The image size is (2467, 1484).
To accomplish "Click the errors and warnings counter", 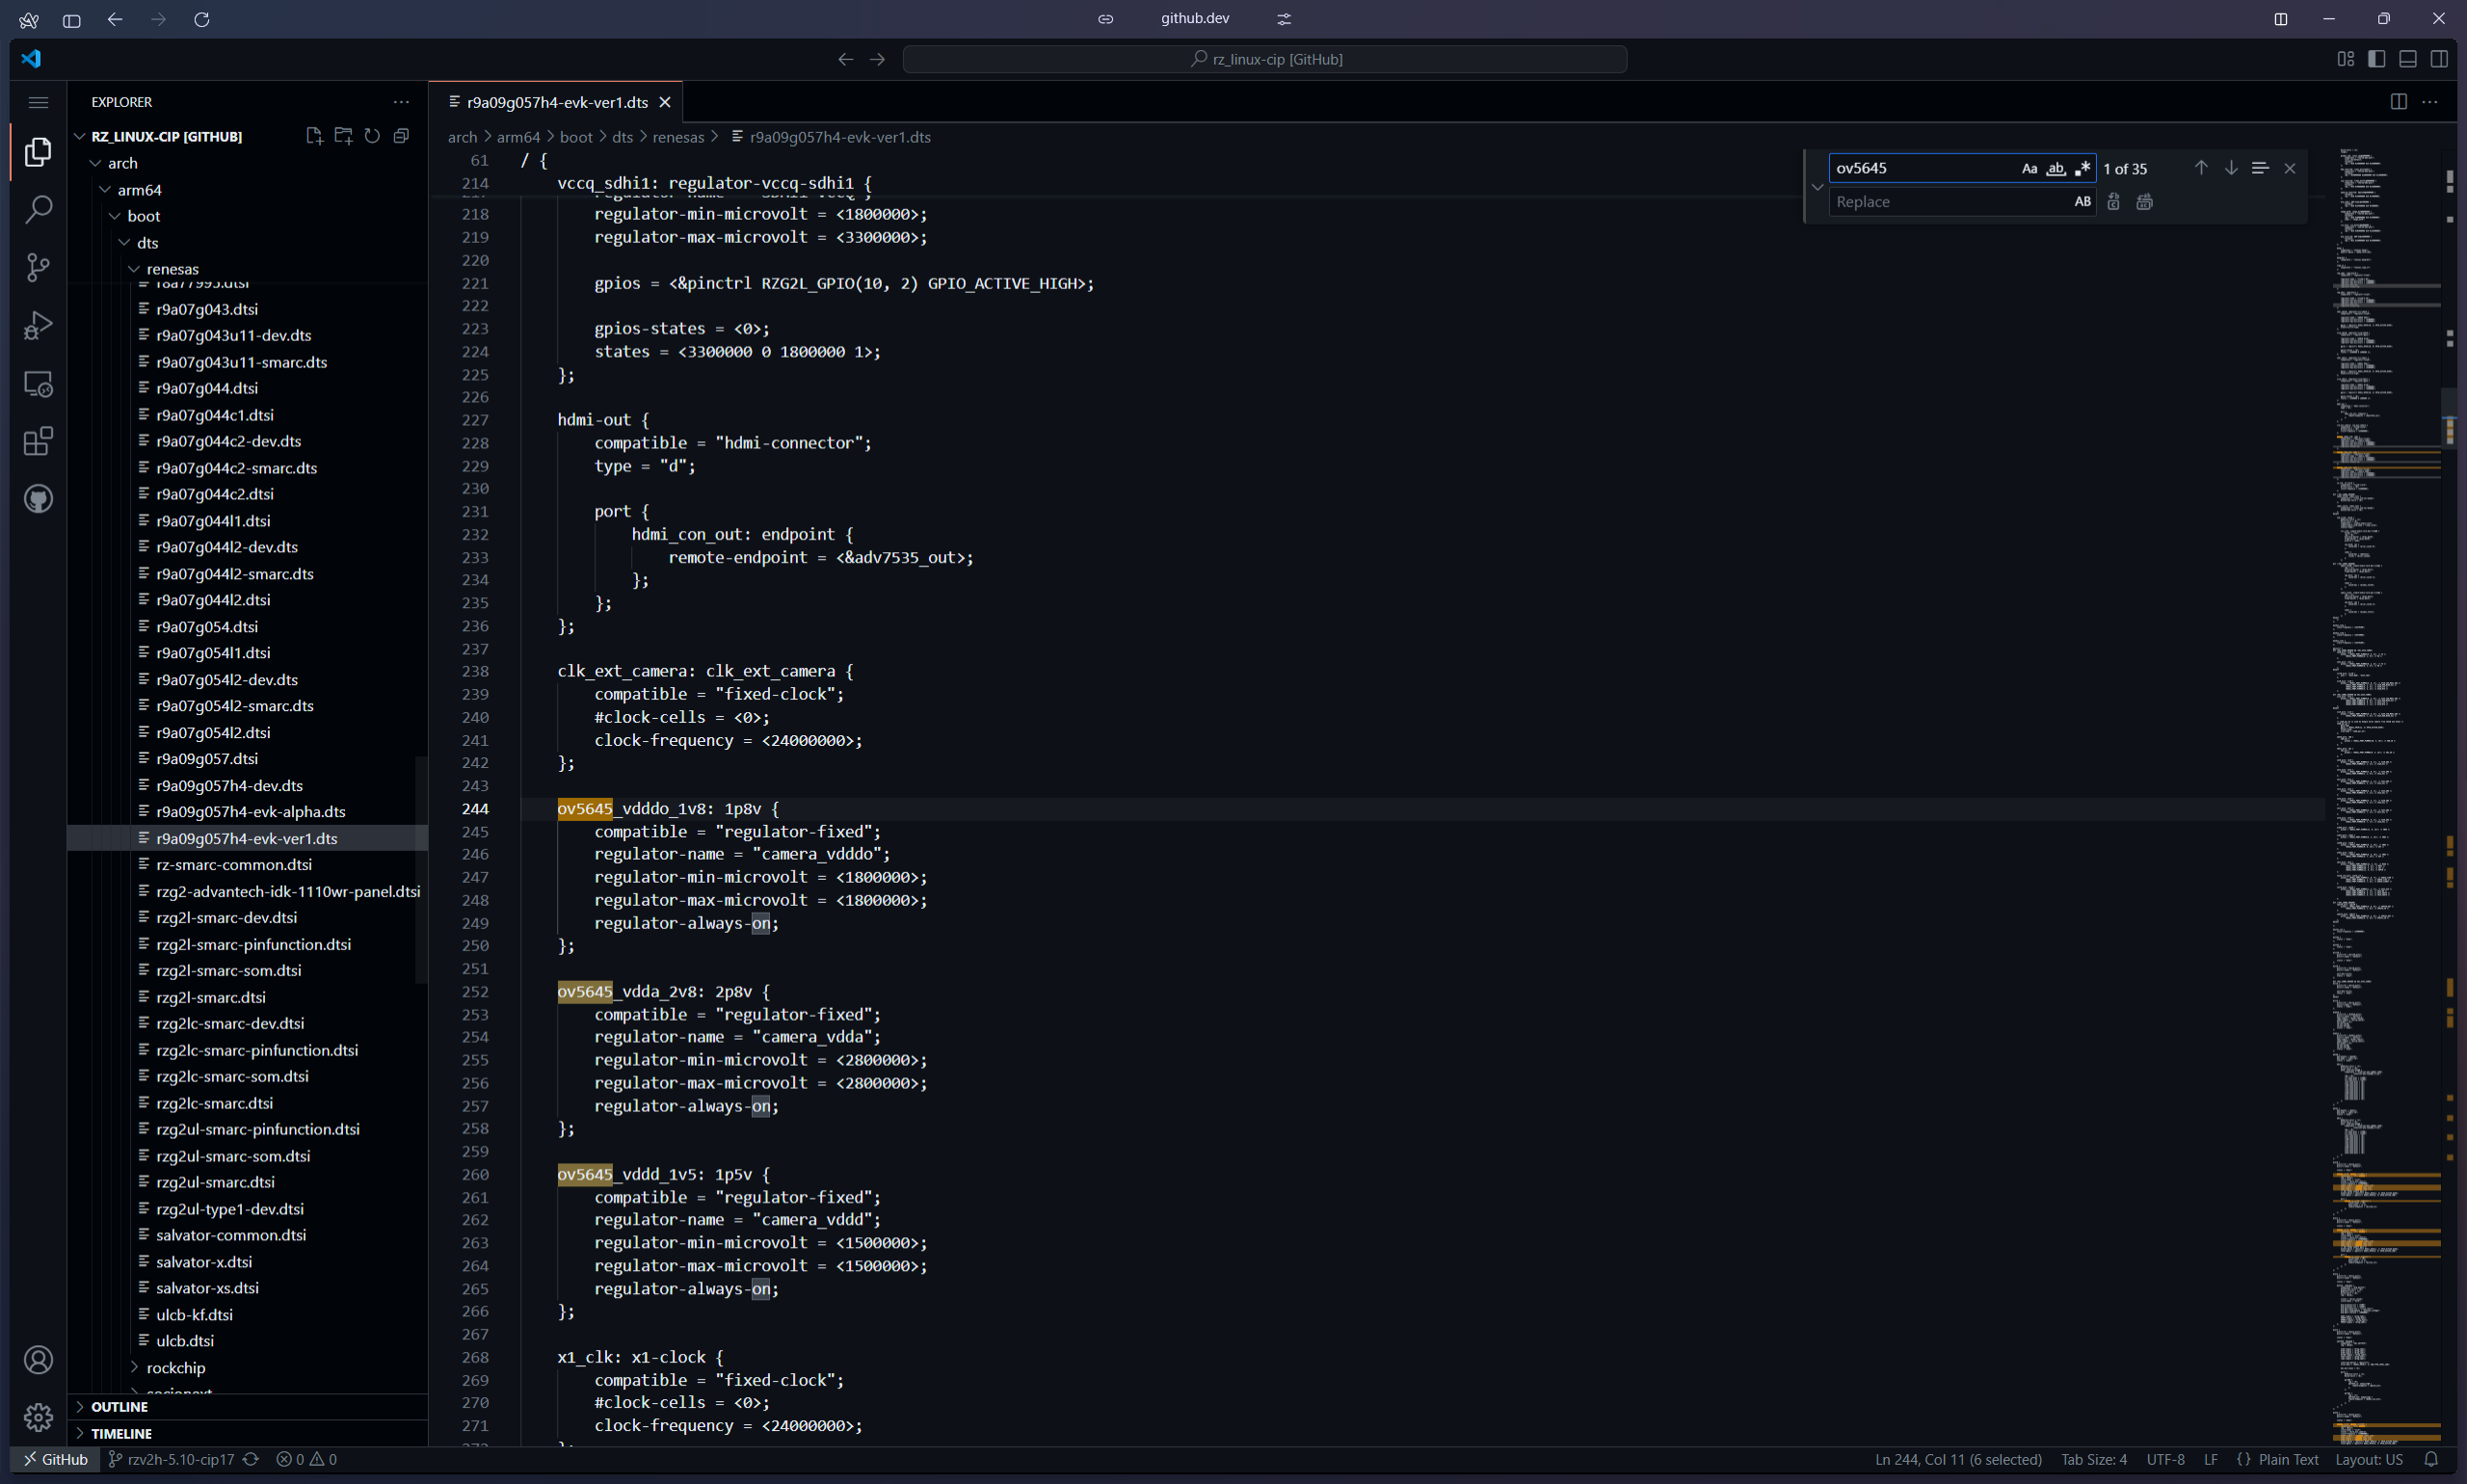I will tap(307, 1459).
